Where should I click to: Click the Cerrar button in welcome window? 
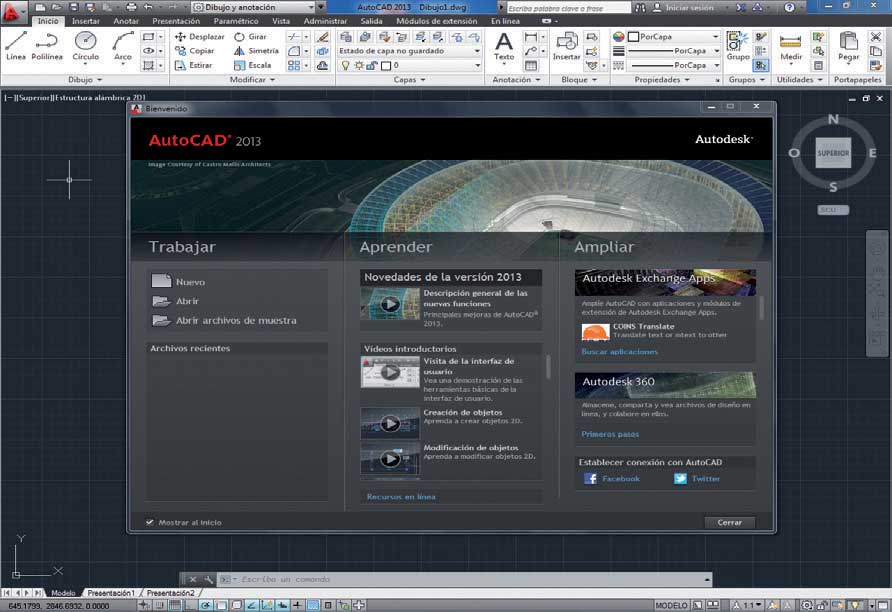coord(729,522)
